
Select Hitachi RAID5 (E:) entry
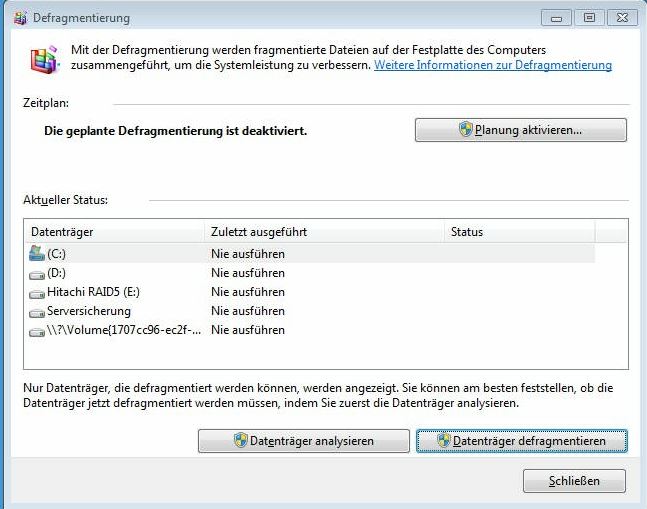(x=93, y=292)
